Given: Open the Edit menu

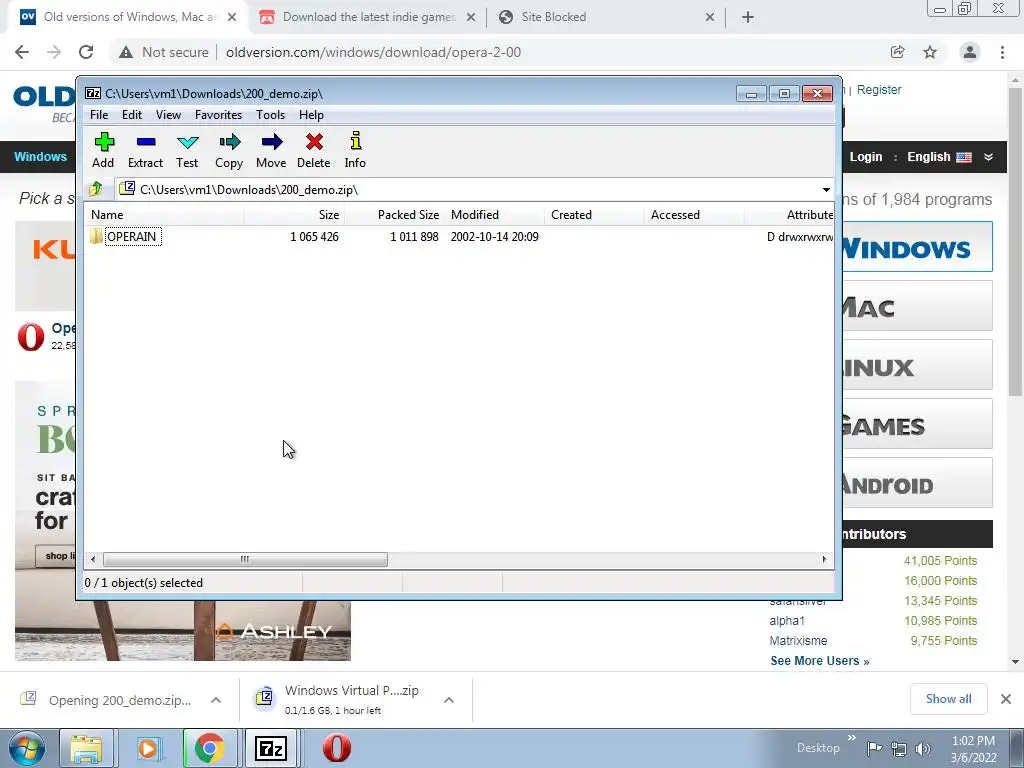Looking at the screenshot, I should point(132,115).
